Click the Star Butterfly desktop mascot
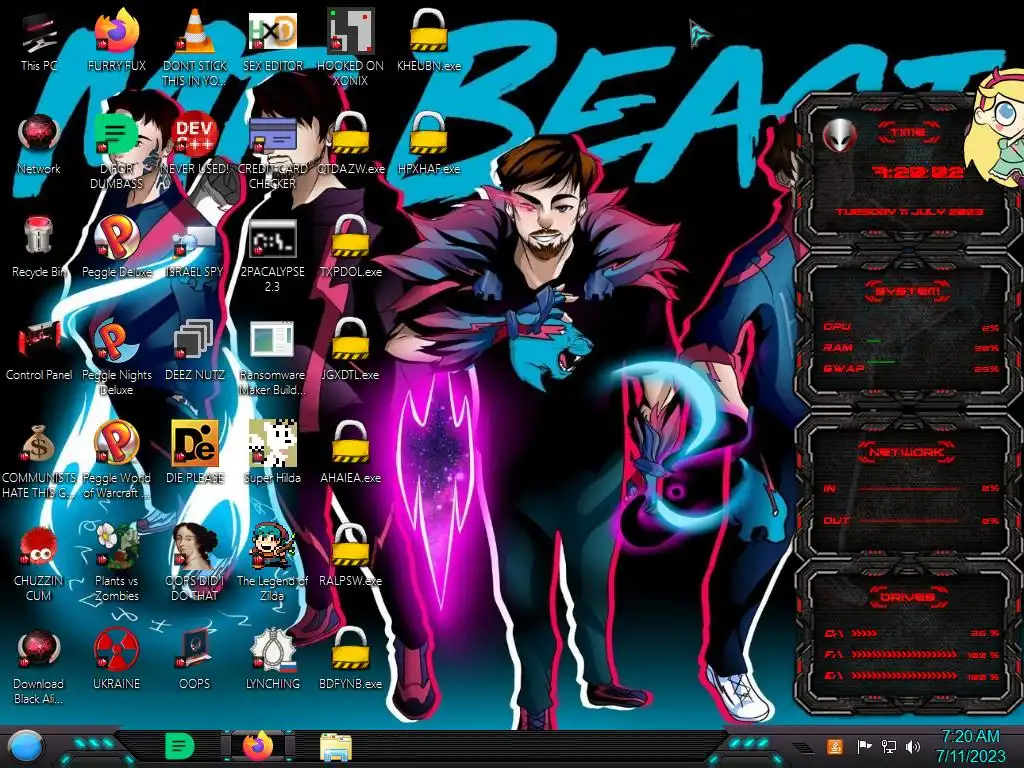Screen dimensions: 1024x768 click(995, 127)
